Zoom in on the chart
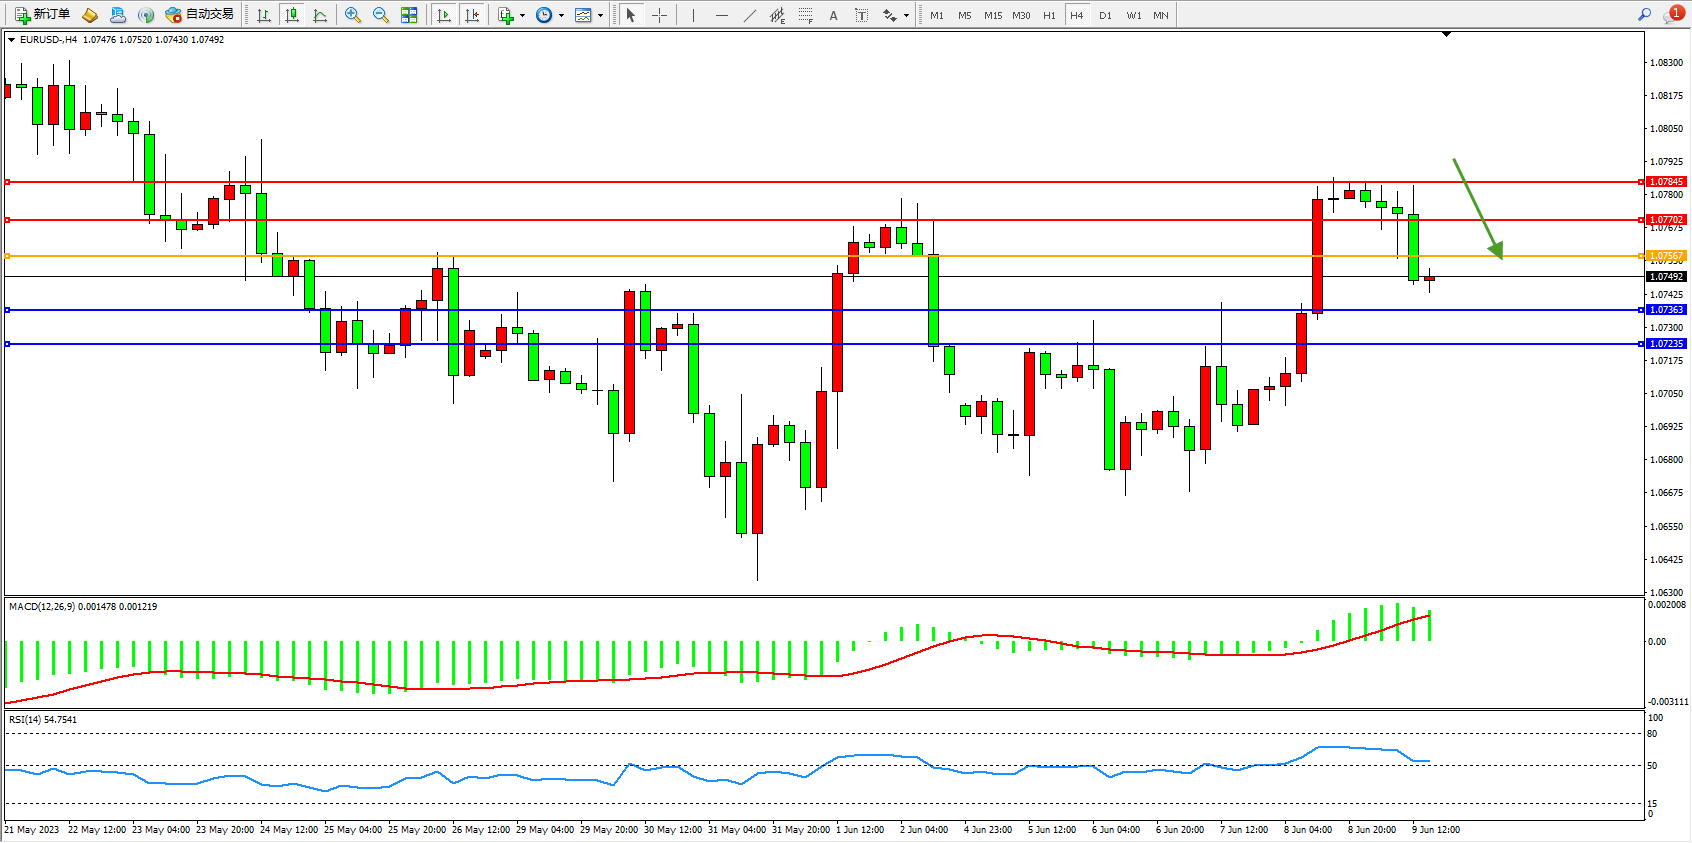1692x843 pixels. tap(353, 15)
